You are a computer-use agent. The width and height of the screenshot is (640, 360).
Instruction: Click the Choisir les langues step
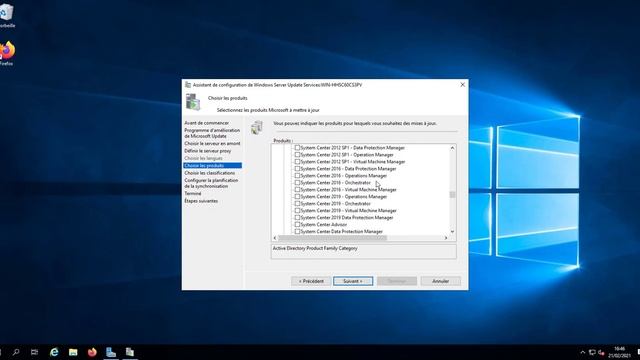coord(203,158)
